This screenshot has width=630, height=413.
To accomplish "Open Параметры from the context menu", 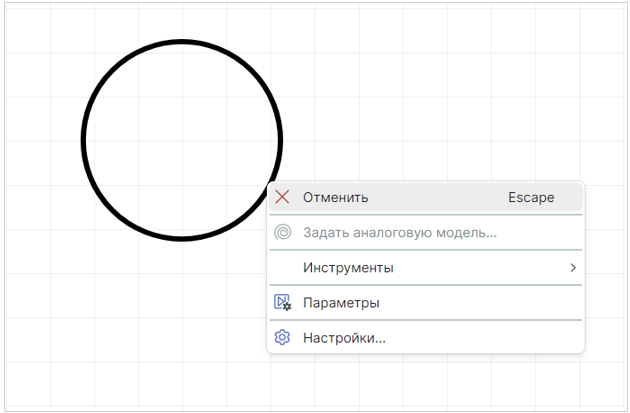I will tap(425, 303).
